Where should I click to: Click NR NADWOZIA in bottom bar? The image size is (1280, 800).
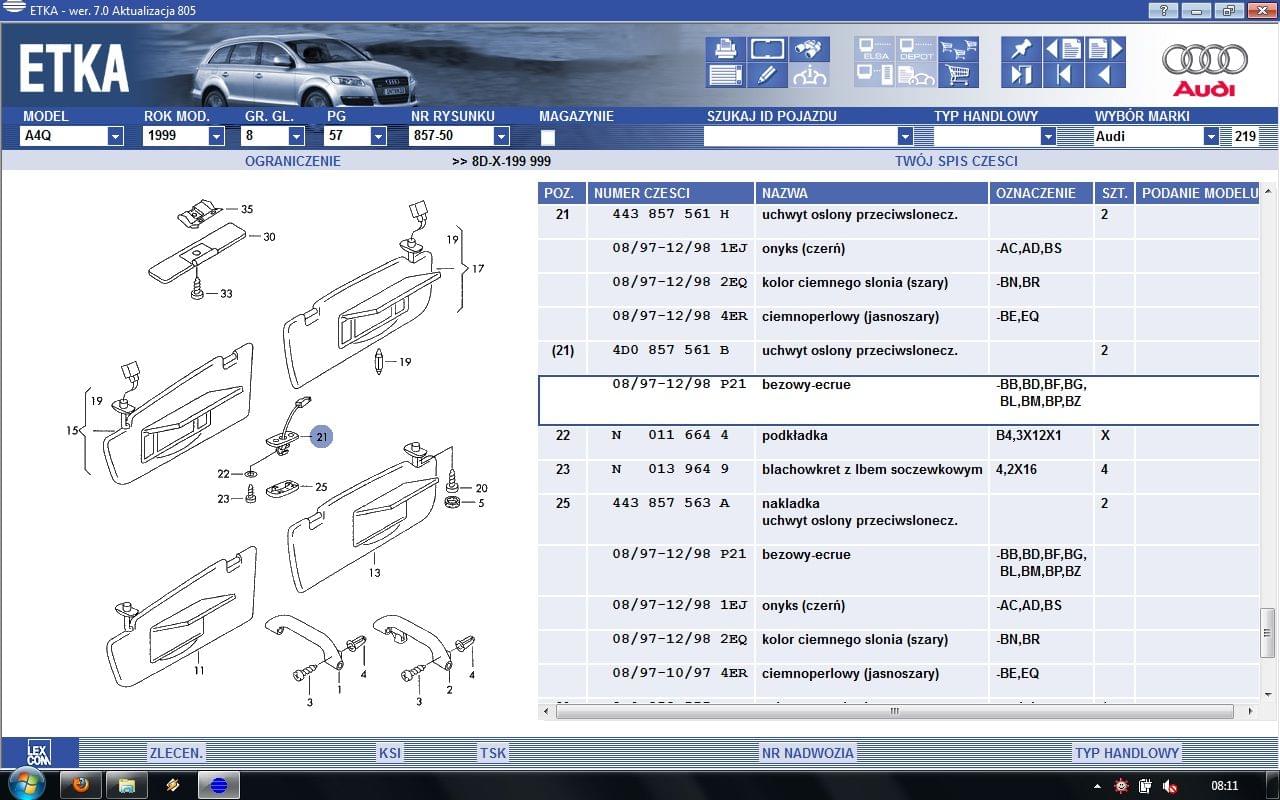coord(808,753)
